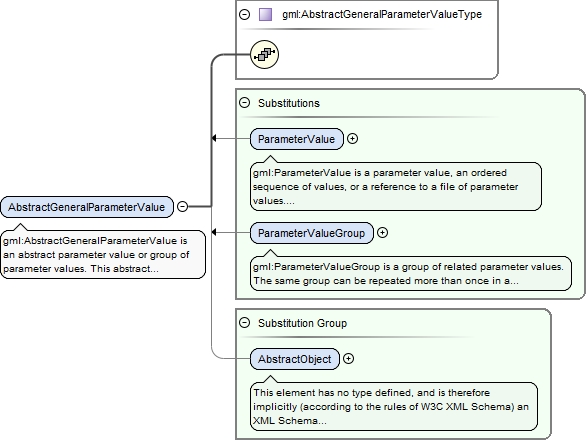587x441 pixels.
Task: Click the sequence compositor icon
Action: (264, 55)
